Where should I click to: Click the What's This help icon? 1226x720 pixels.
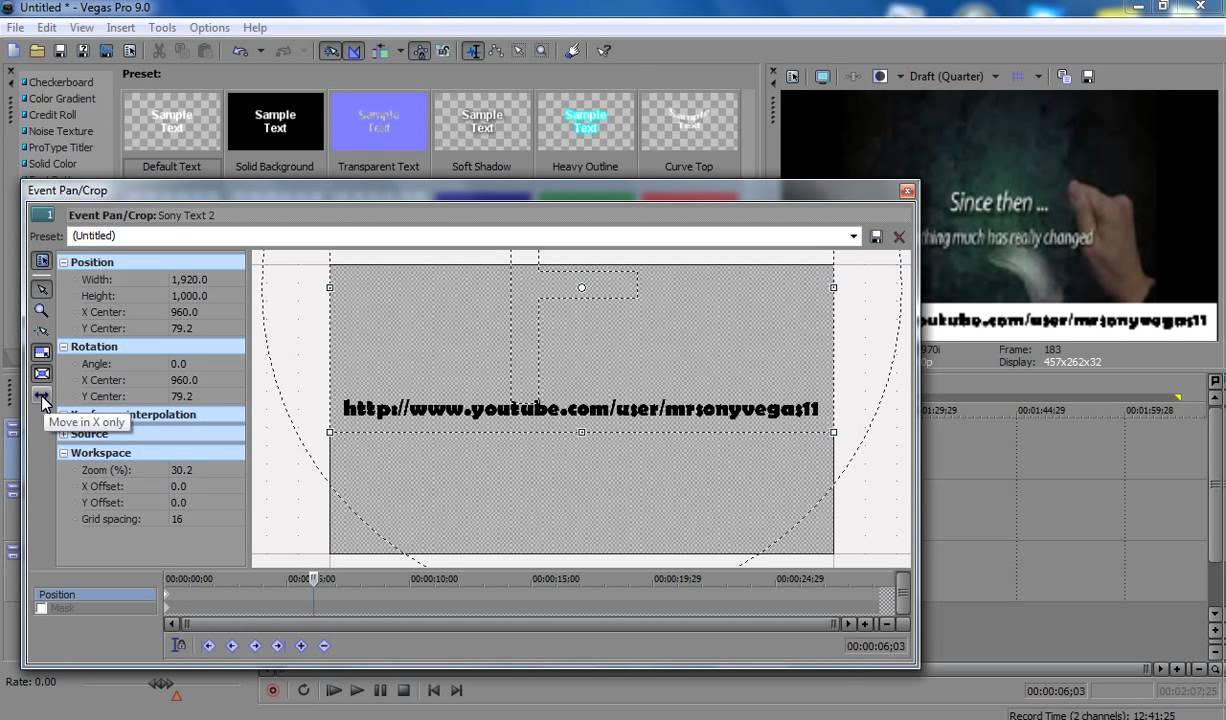pyautogui.click(x=604, y=51)
